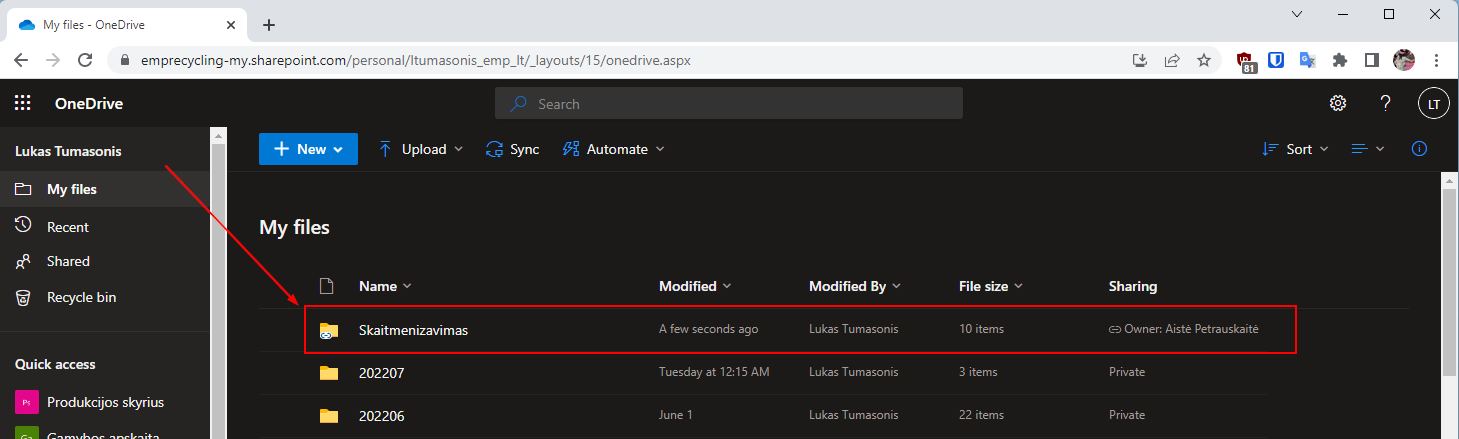Viewport: 1459px width, 439px height.
Task: Bookmark this page with the star icon
Action: pyautogui.click(x=1204, y=60)
